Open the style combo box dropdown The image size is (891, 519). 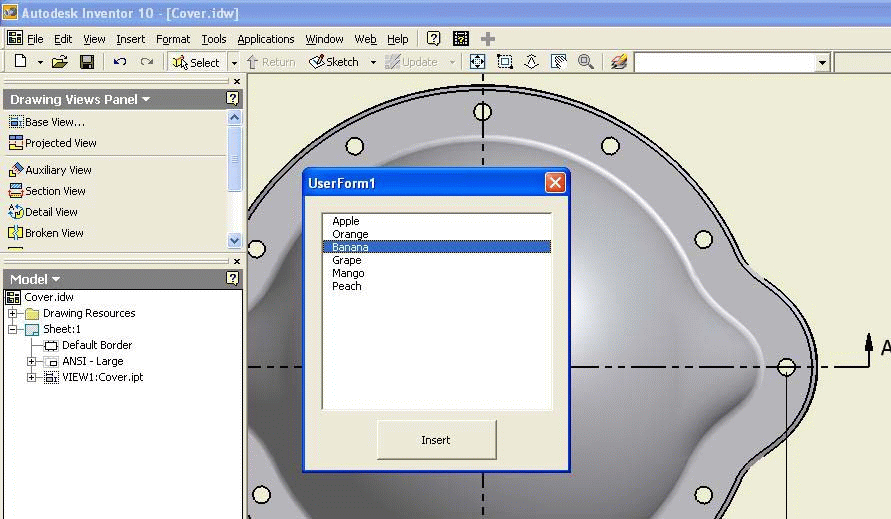point(822,63)
